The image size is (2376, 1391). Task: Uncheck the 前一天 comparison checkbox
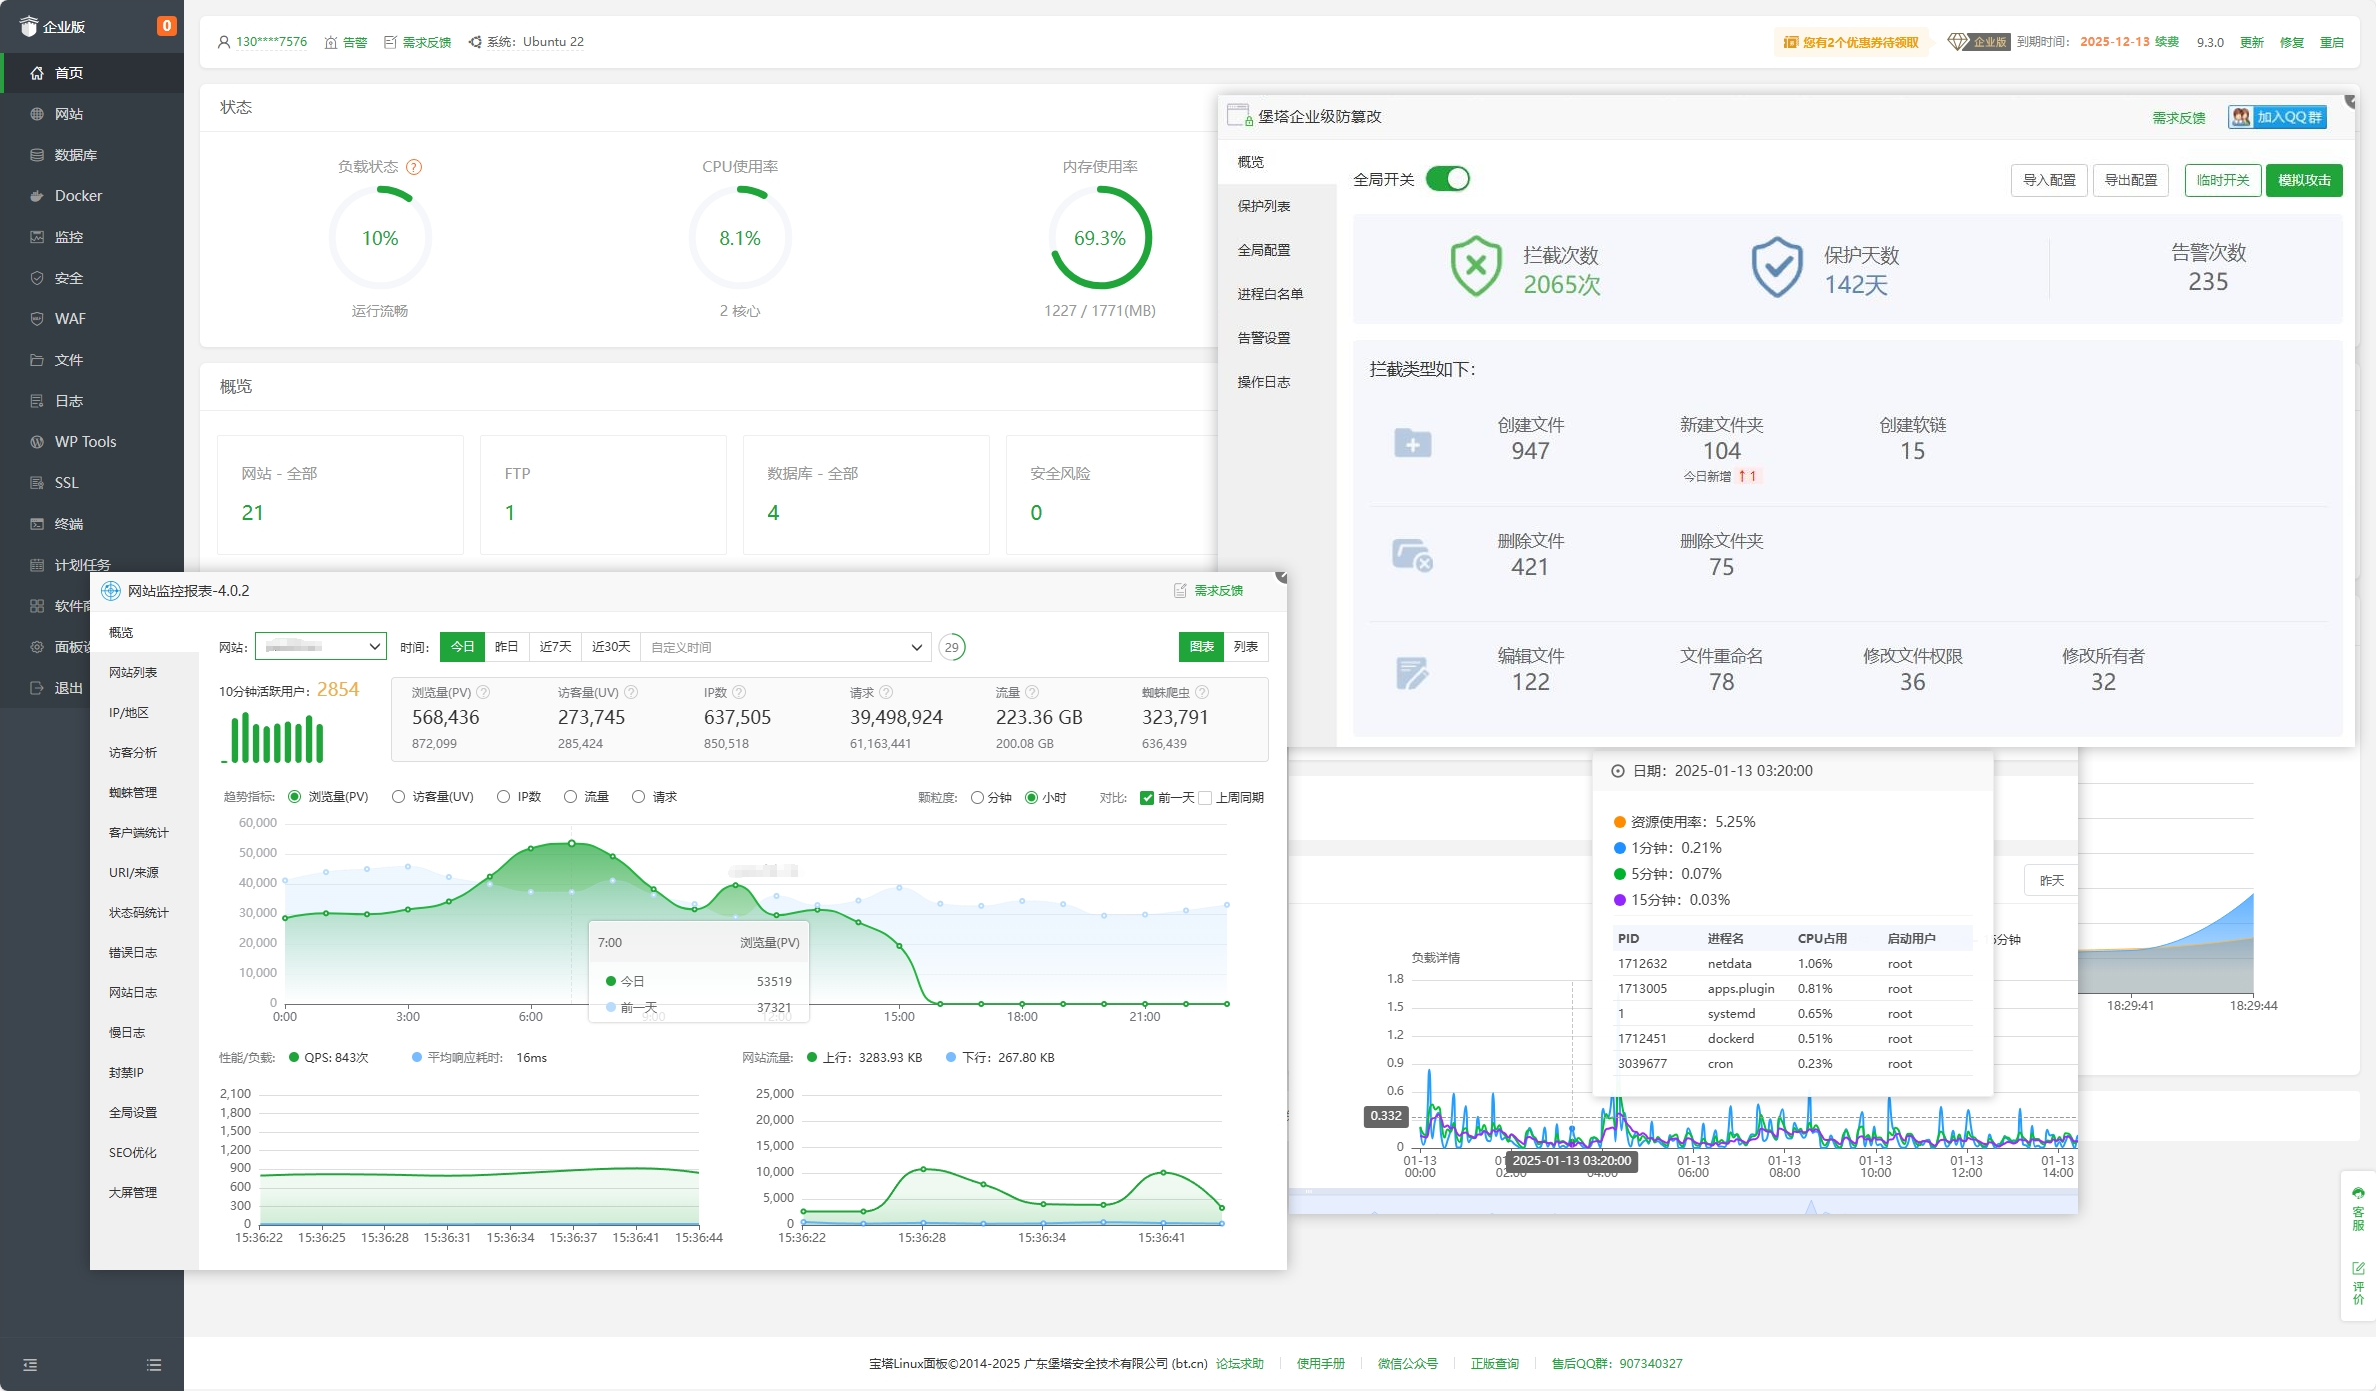[x=1147, y=798]
